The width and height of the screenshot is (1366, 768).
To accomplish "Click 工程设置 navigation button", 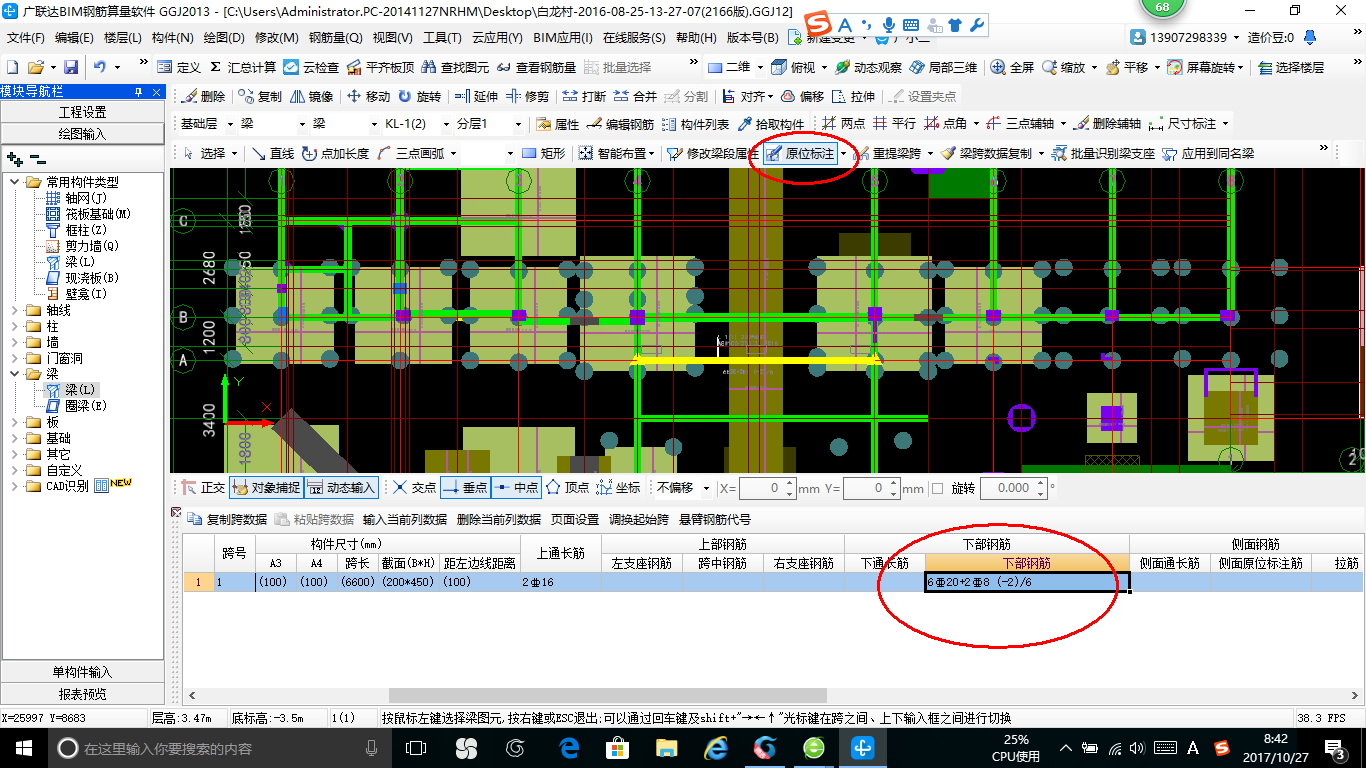I will (x=82, y=112).
